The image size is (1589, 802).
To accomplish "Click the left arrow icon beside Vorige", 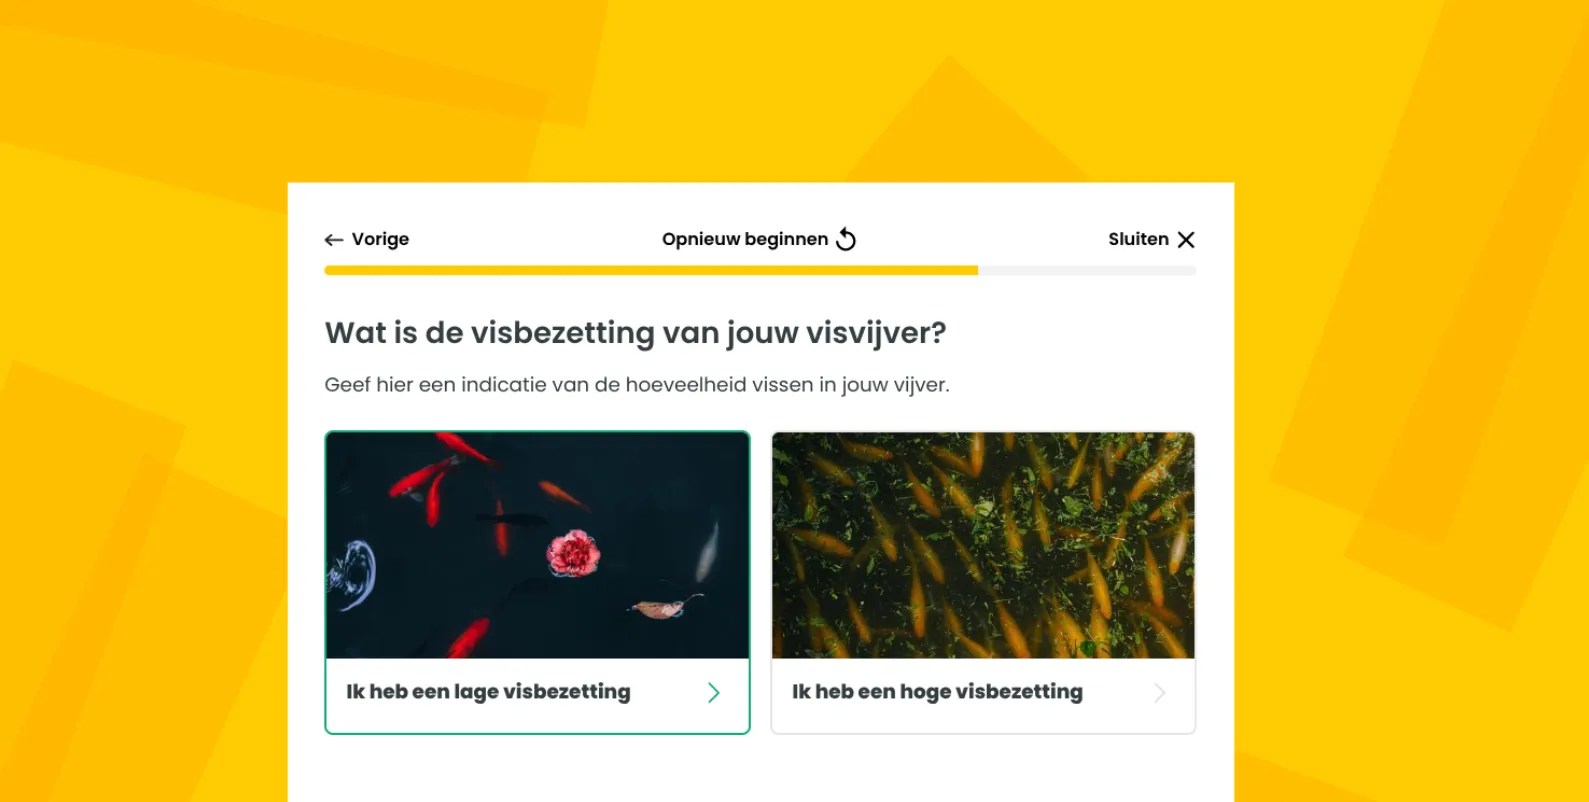I will (334, 240).
